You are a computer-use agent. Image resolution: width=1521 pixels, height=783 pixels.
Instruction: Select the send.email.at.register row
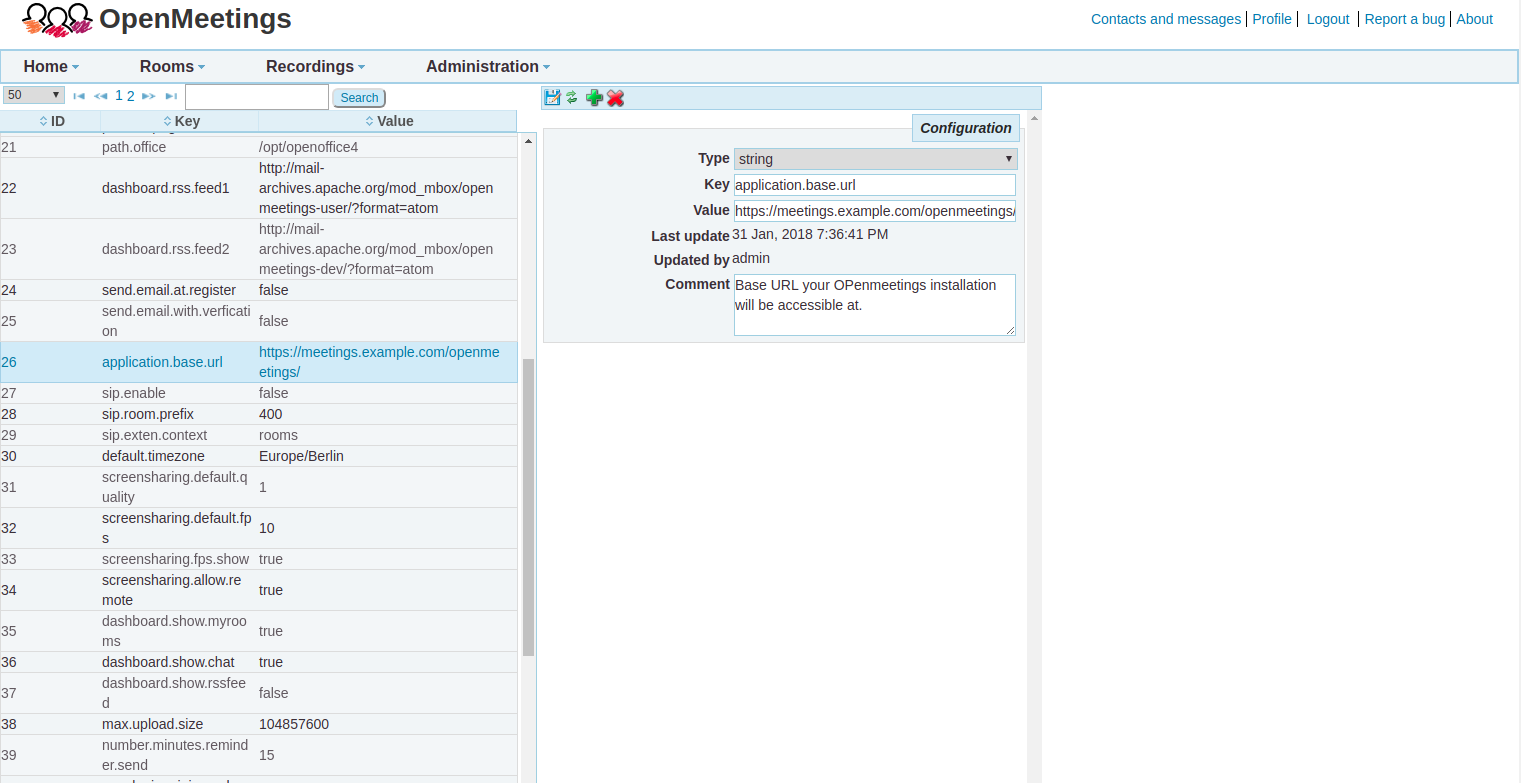pos(259,290)
